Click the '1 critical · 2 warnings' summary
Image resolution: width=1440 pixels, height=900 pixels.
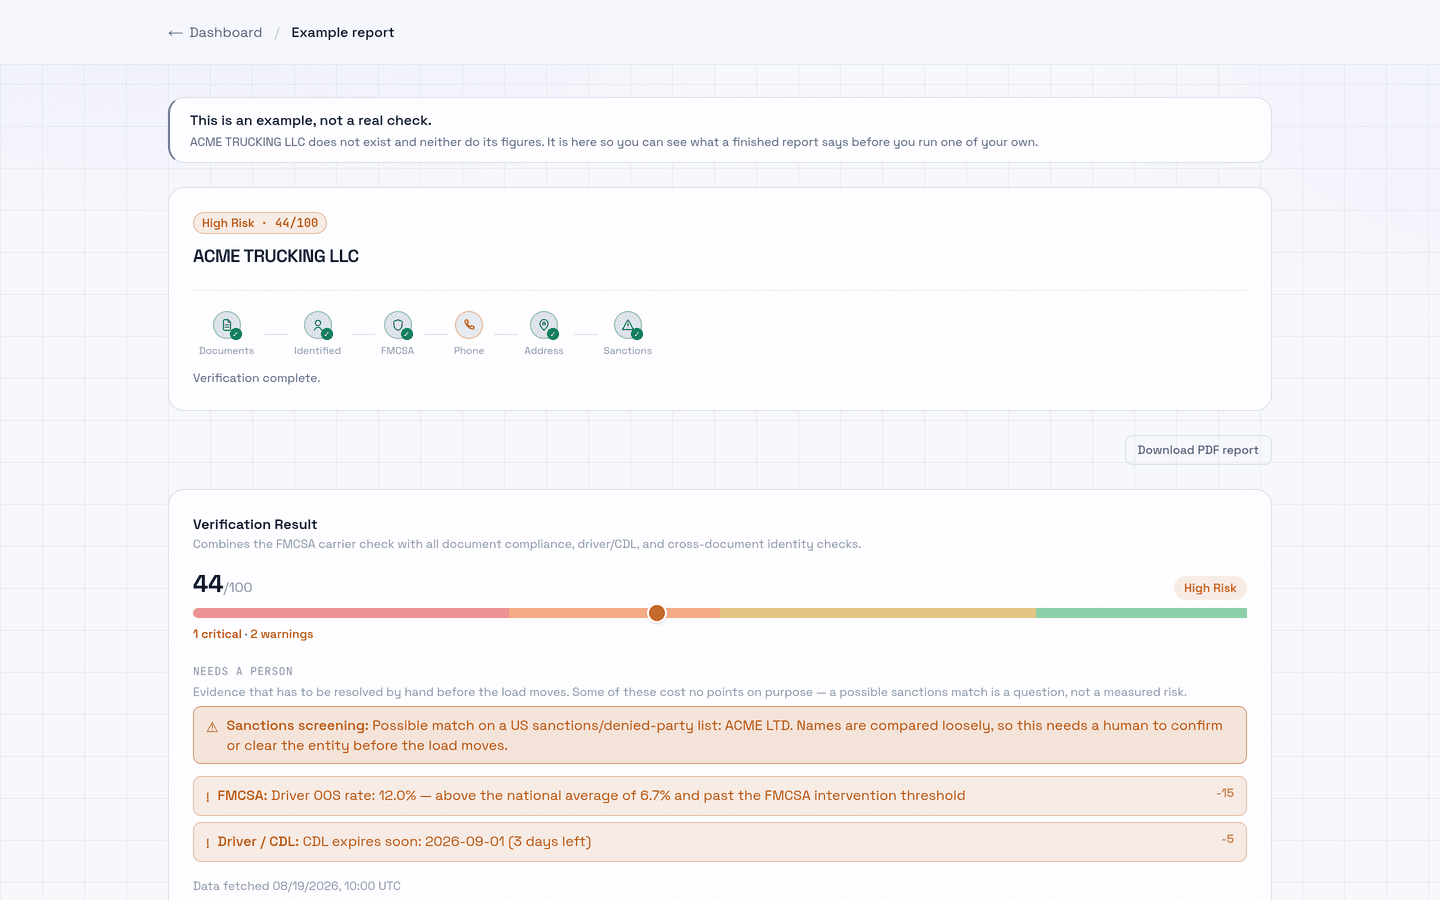click(x=253, y=634)
